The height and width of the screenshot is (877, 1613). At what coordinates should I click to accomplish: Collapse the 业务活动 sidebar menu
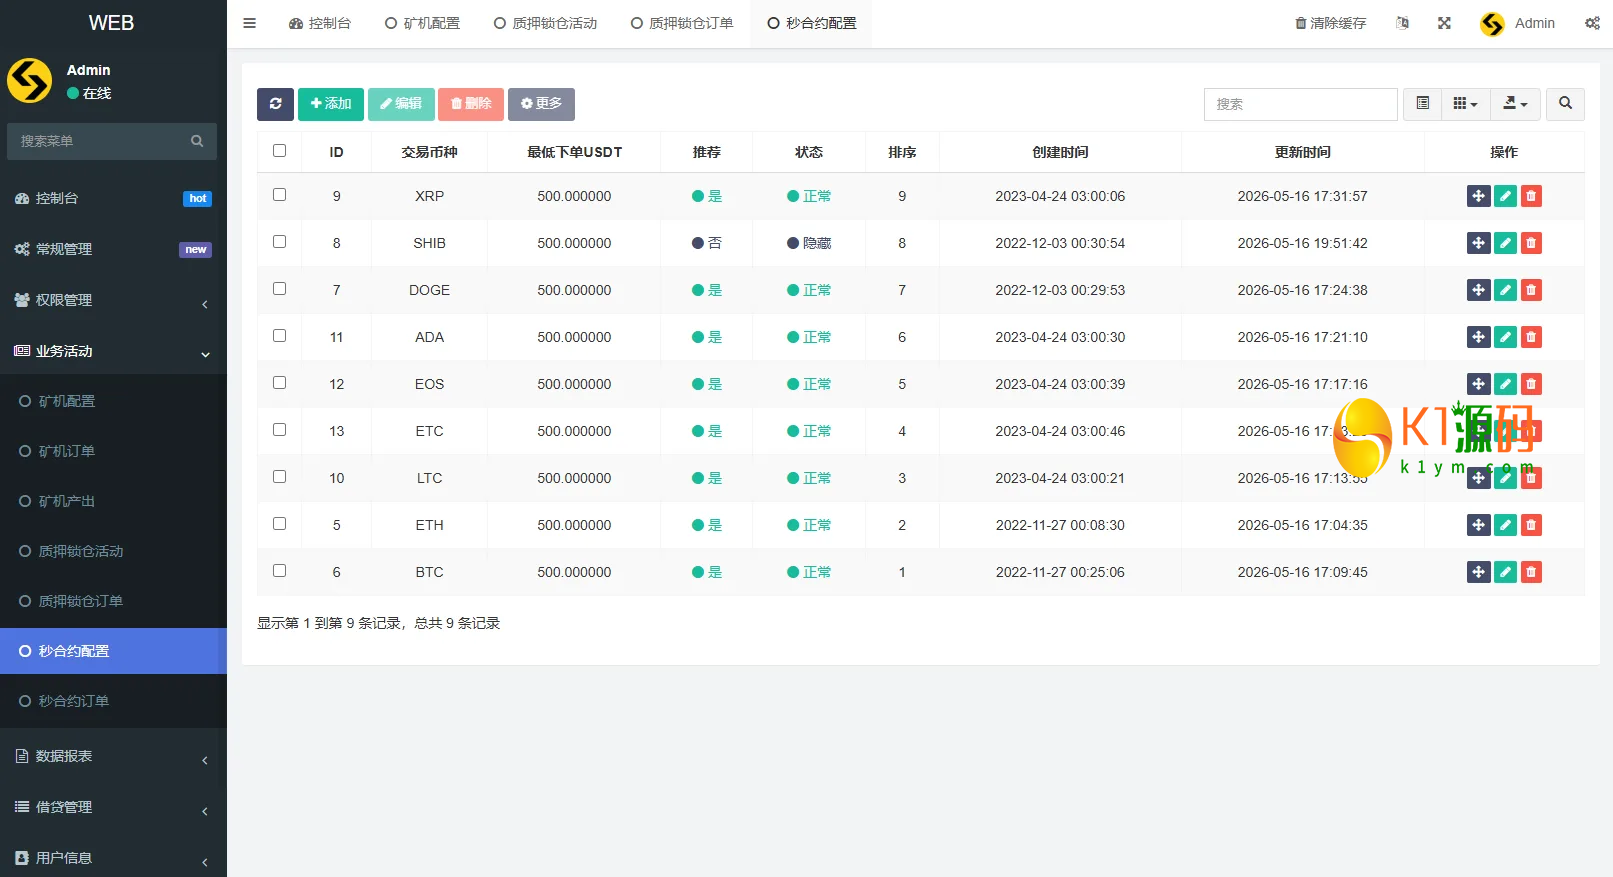(113, 351)
